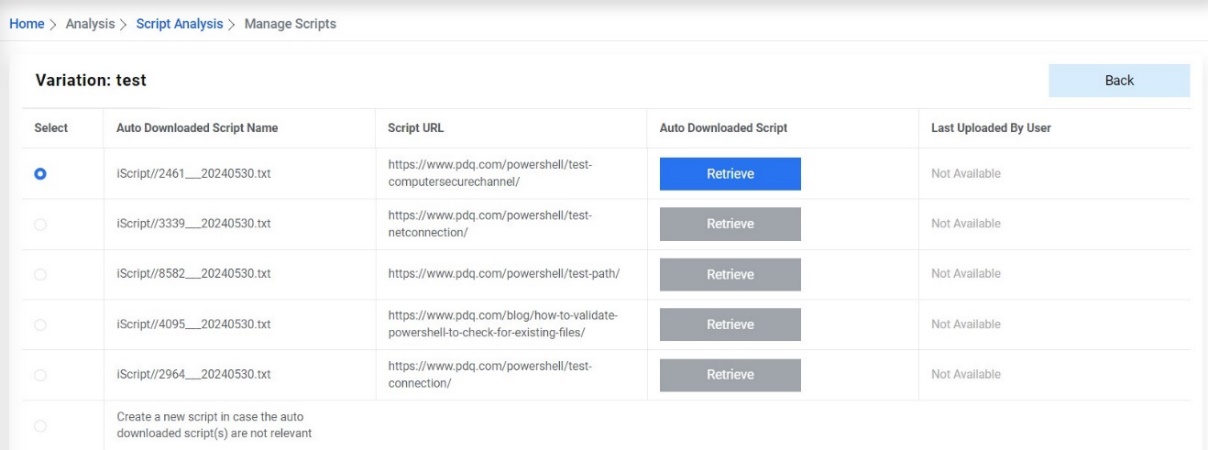1208x450 pixels.
Task: Click Auto Downloaded Script Name column header
Action: point(197,128)
